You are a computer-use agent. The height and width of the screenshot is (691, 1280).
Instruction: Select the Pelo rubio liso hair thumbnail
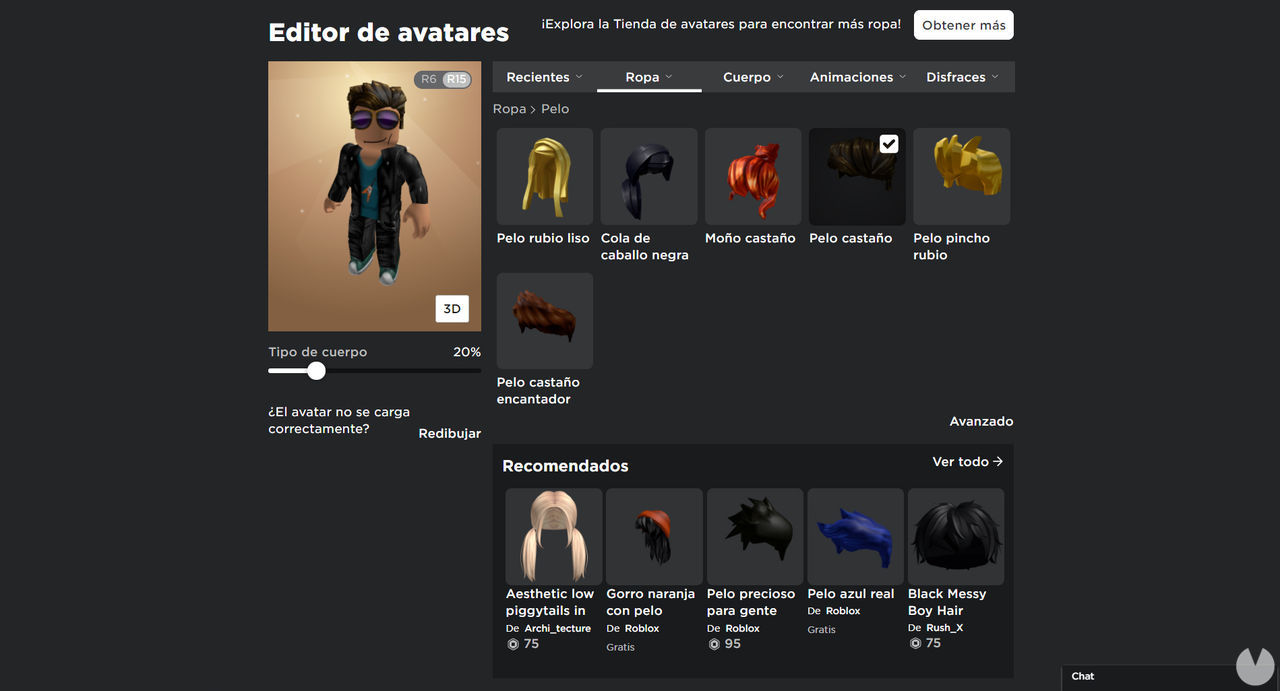545,176
